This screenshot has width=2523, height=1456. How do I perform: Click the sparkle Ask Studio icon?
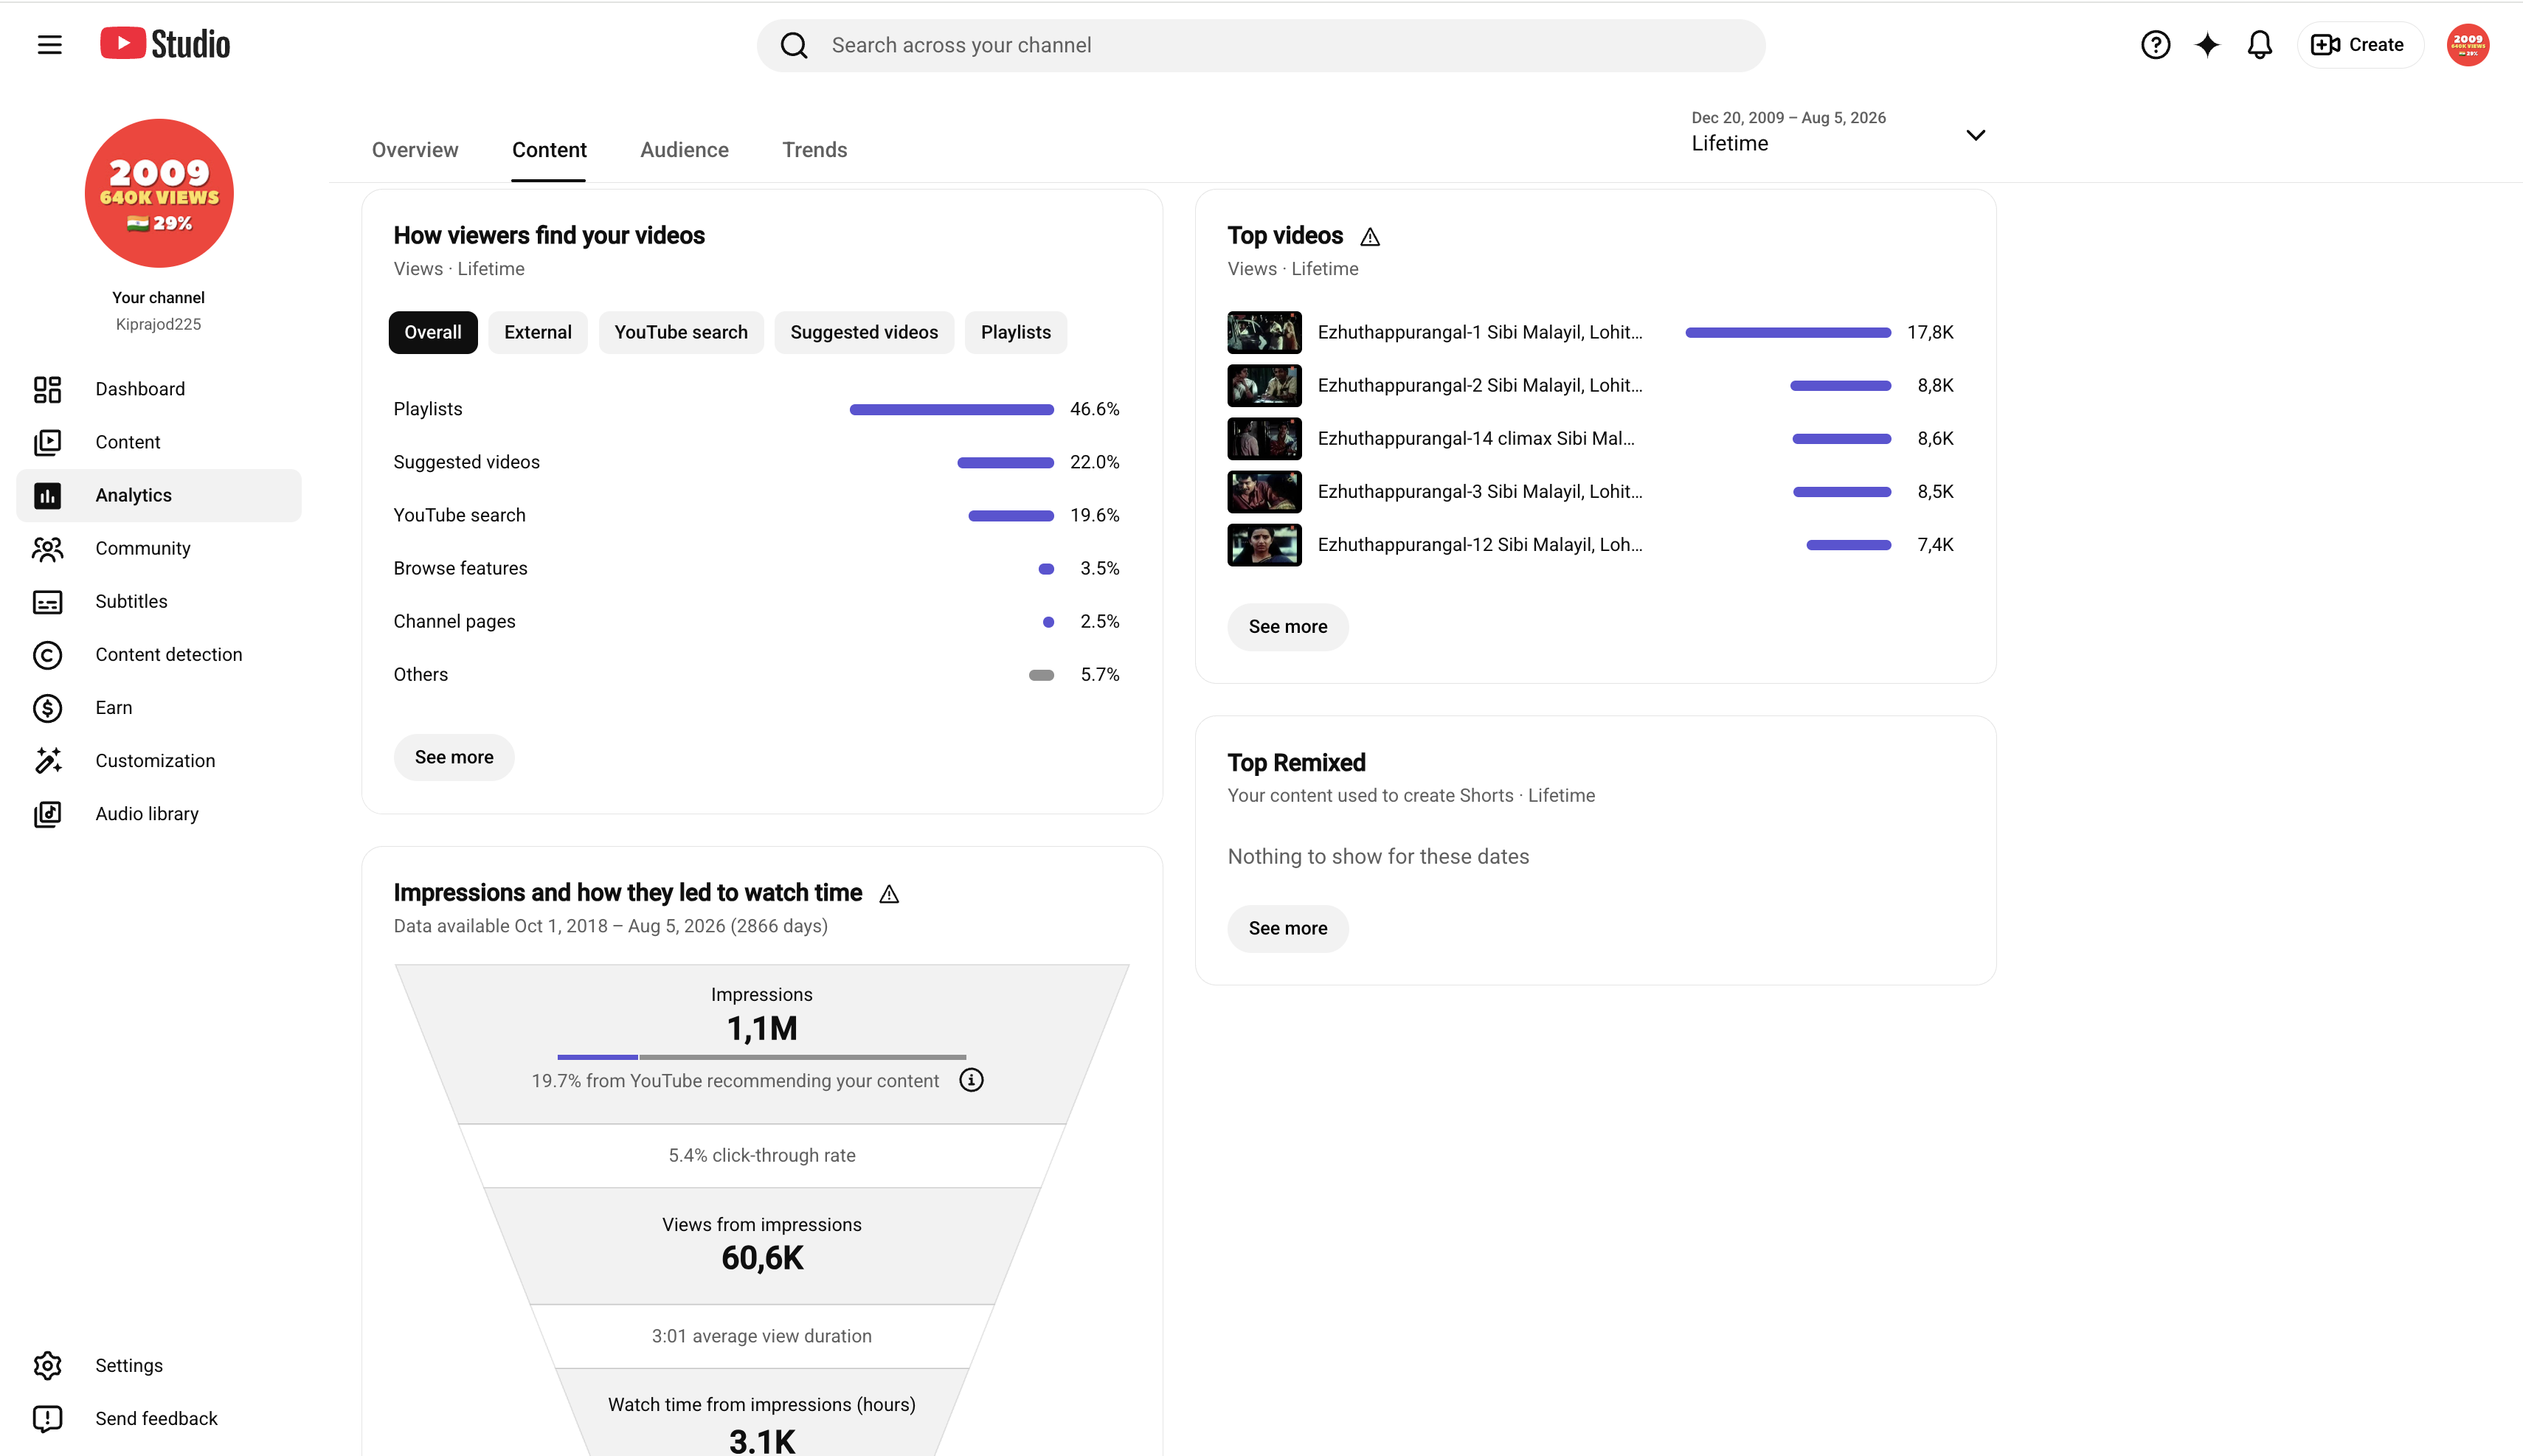click(x=2207, y=45)
